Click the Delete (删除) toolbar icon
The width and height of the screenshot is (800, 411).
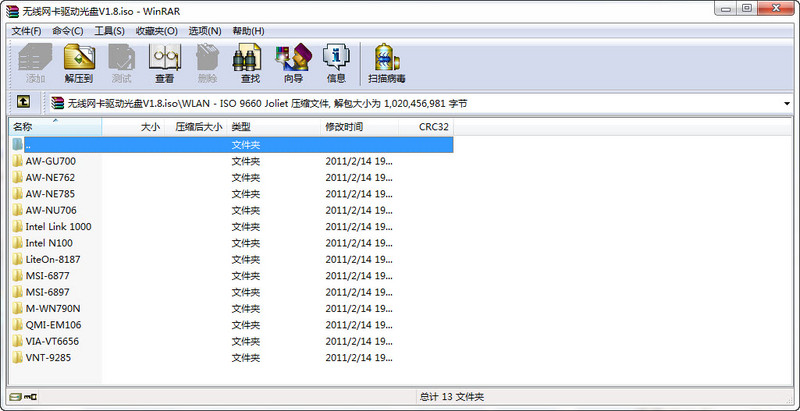point(207,64)
